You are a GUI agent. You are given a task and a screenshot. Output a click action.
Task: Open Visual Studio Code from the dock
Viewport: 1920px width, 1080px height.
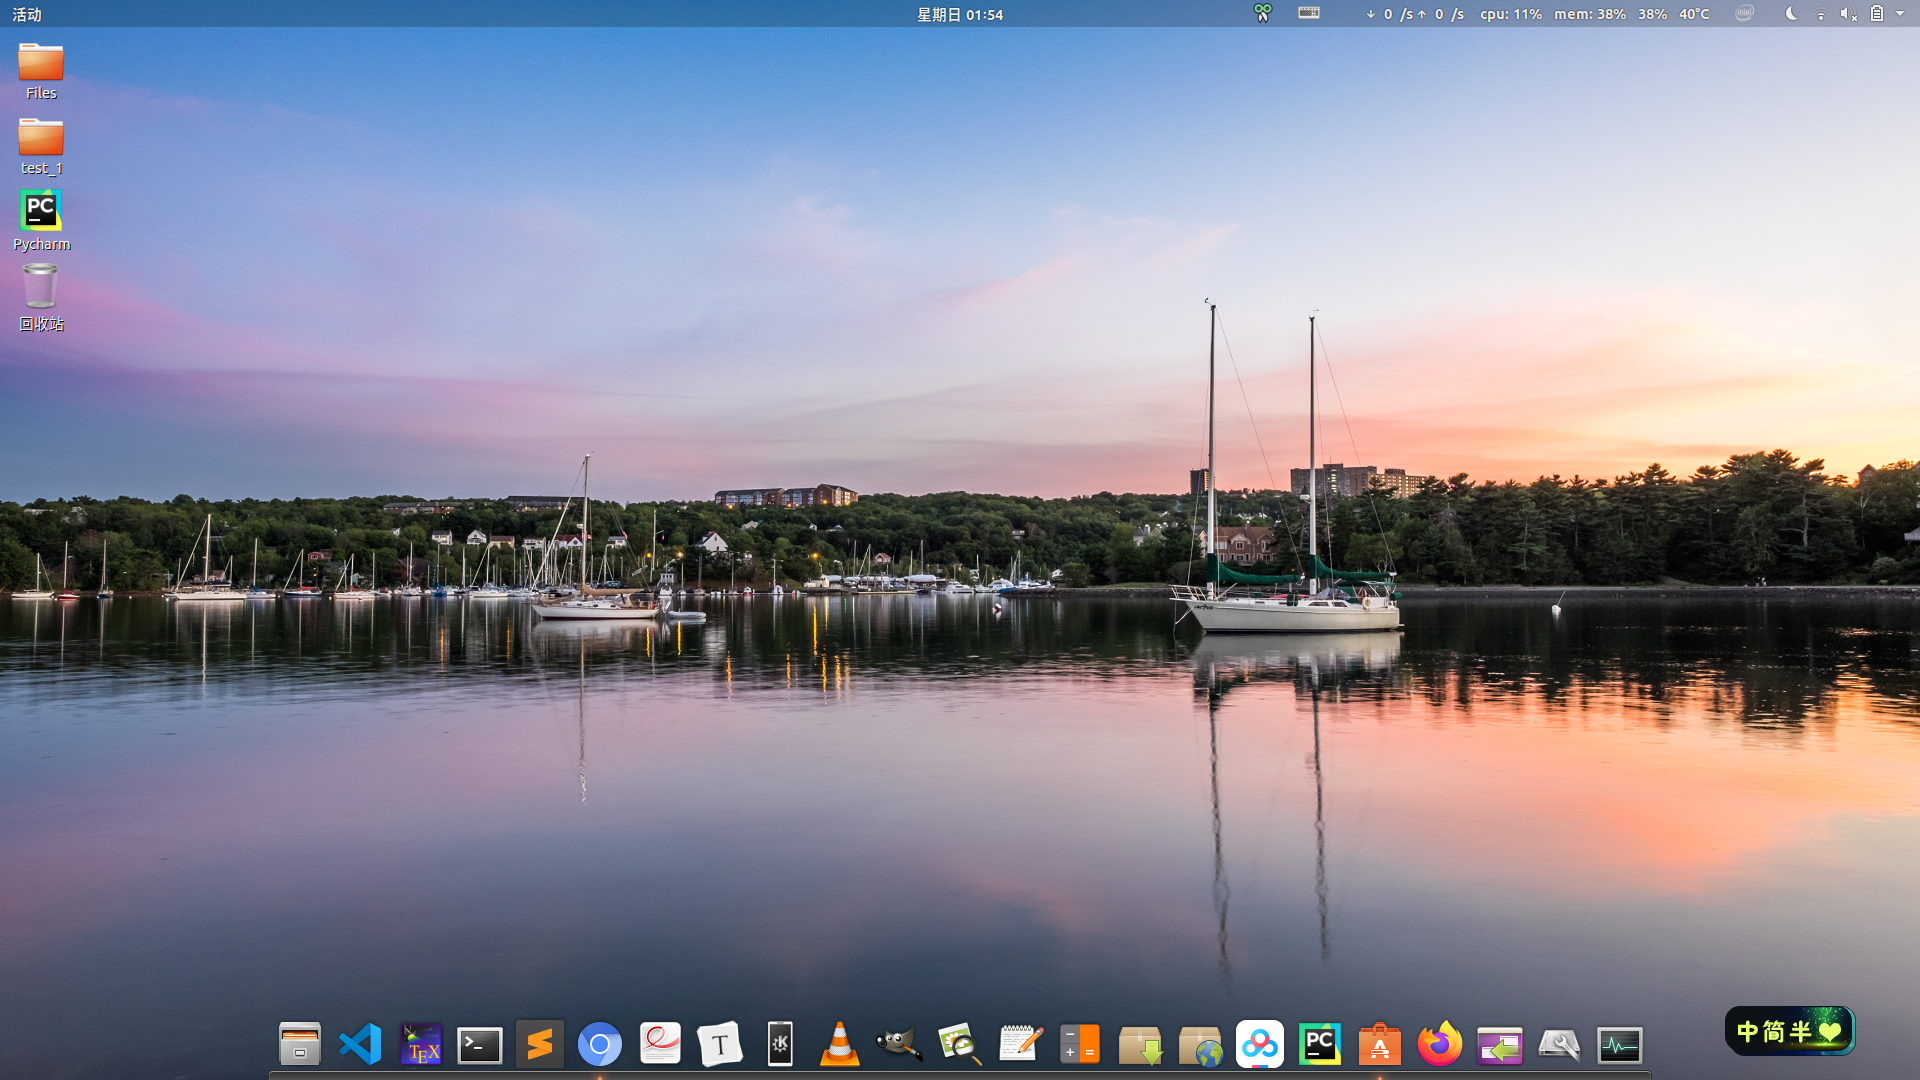pos(360,1045)
